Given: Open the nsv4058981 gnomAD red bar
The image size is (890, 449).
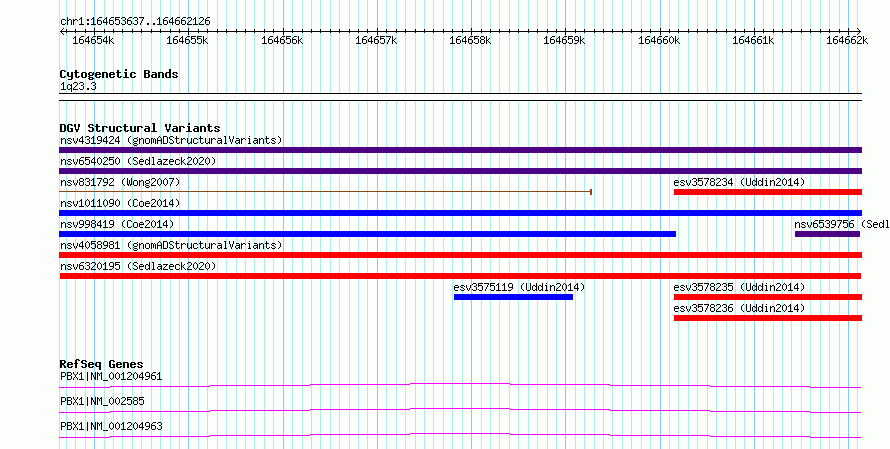Looking at the screenshot, I should [460, 255].
